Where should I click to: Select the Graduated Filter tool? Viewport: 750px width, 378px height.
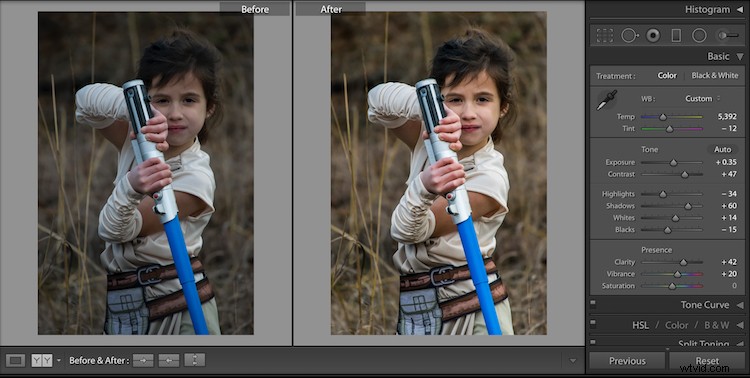(x=676, y=35)
